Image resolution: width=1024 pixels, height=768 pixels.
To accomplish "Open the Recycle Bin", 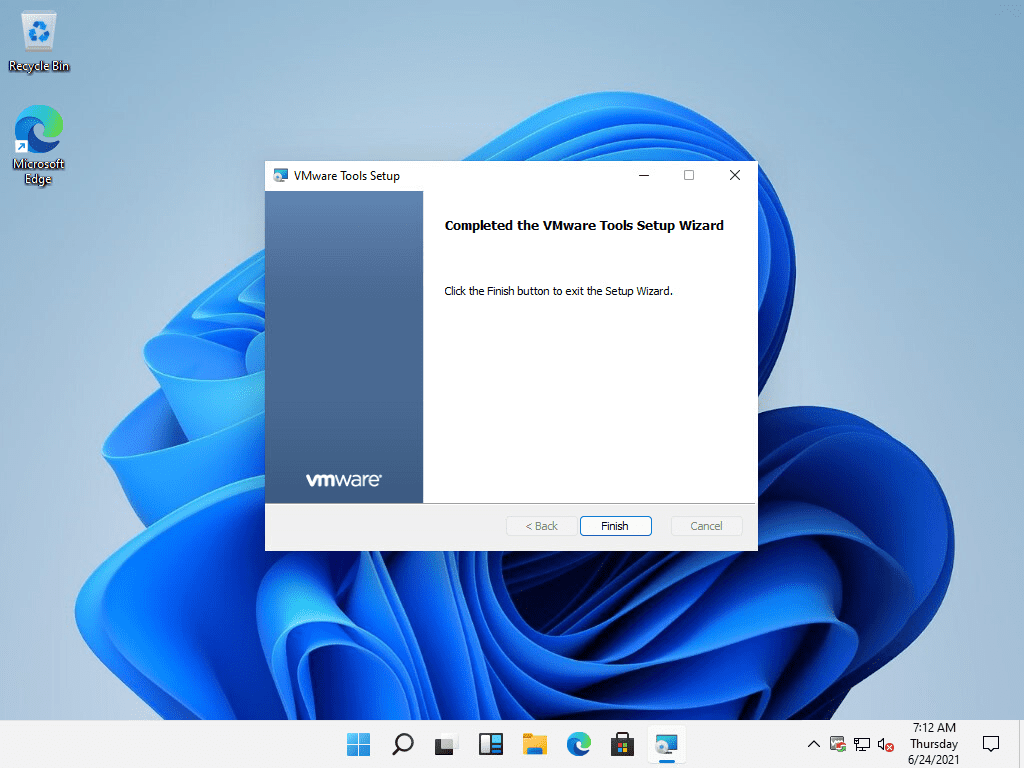I will pyautogui.click(x=38, y=33).
